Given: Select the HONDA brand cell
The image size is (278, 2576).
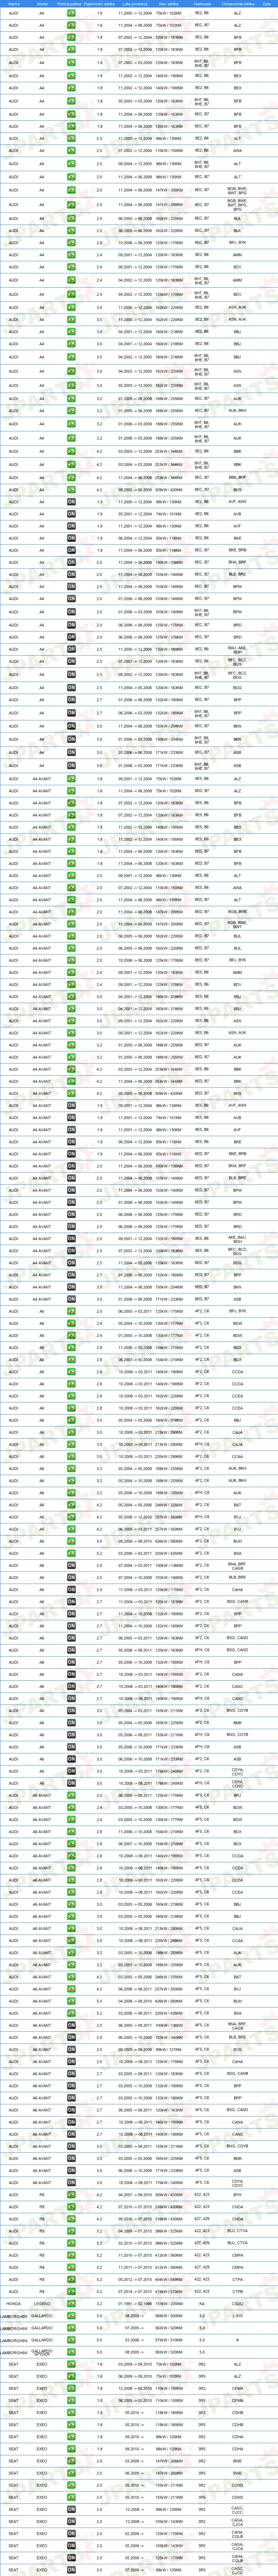Looking at the screenshot, I should pyautogui.click(x=13, y=2304).
